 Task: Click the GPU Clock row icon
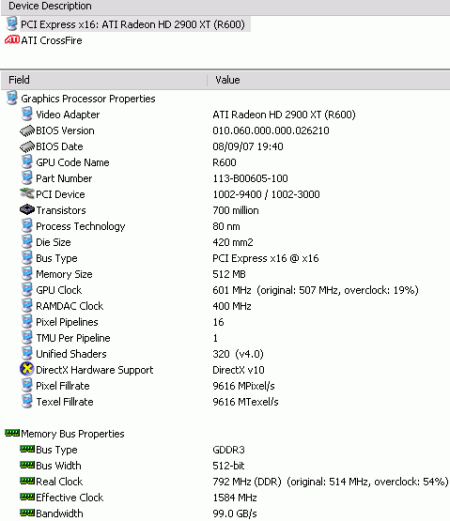coord(27,290)
